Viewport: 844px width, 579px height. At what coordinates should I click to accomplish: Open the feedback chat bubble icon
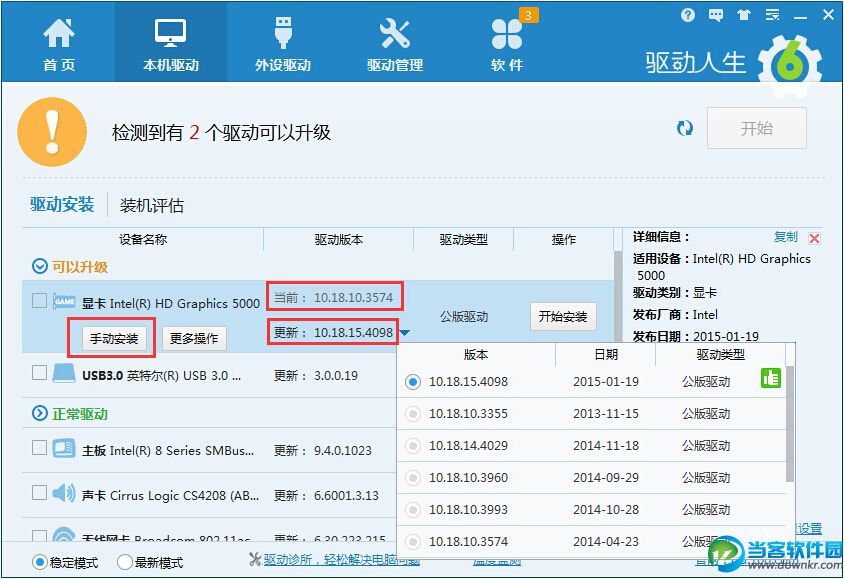click(x=716, y=15)
